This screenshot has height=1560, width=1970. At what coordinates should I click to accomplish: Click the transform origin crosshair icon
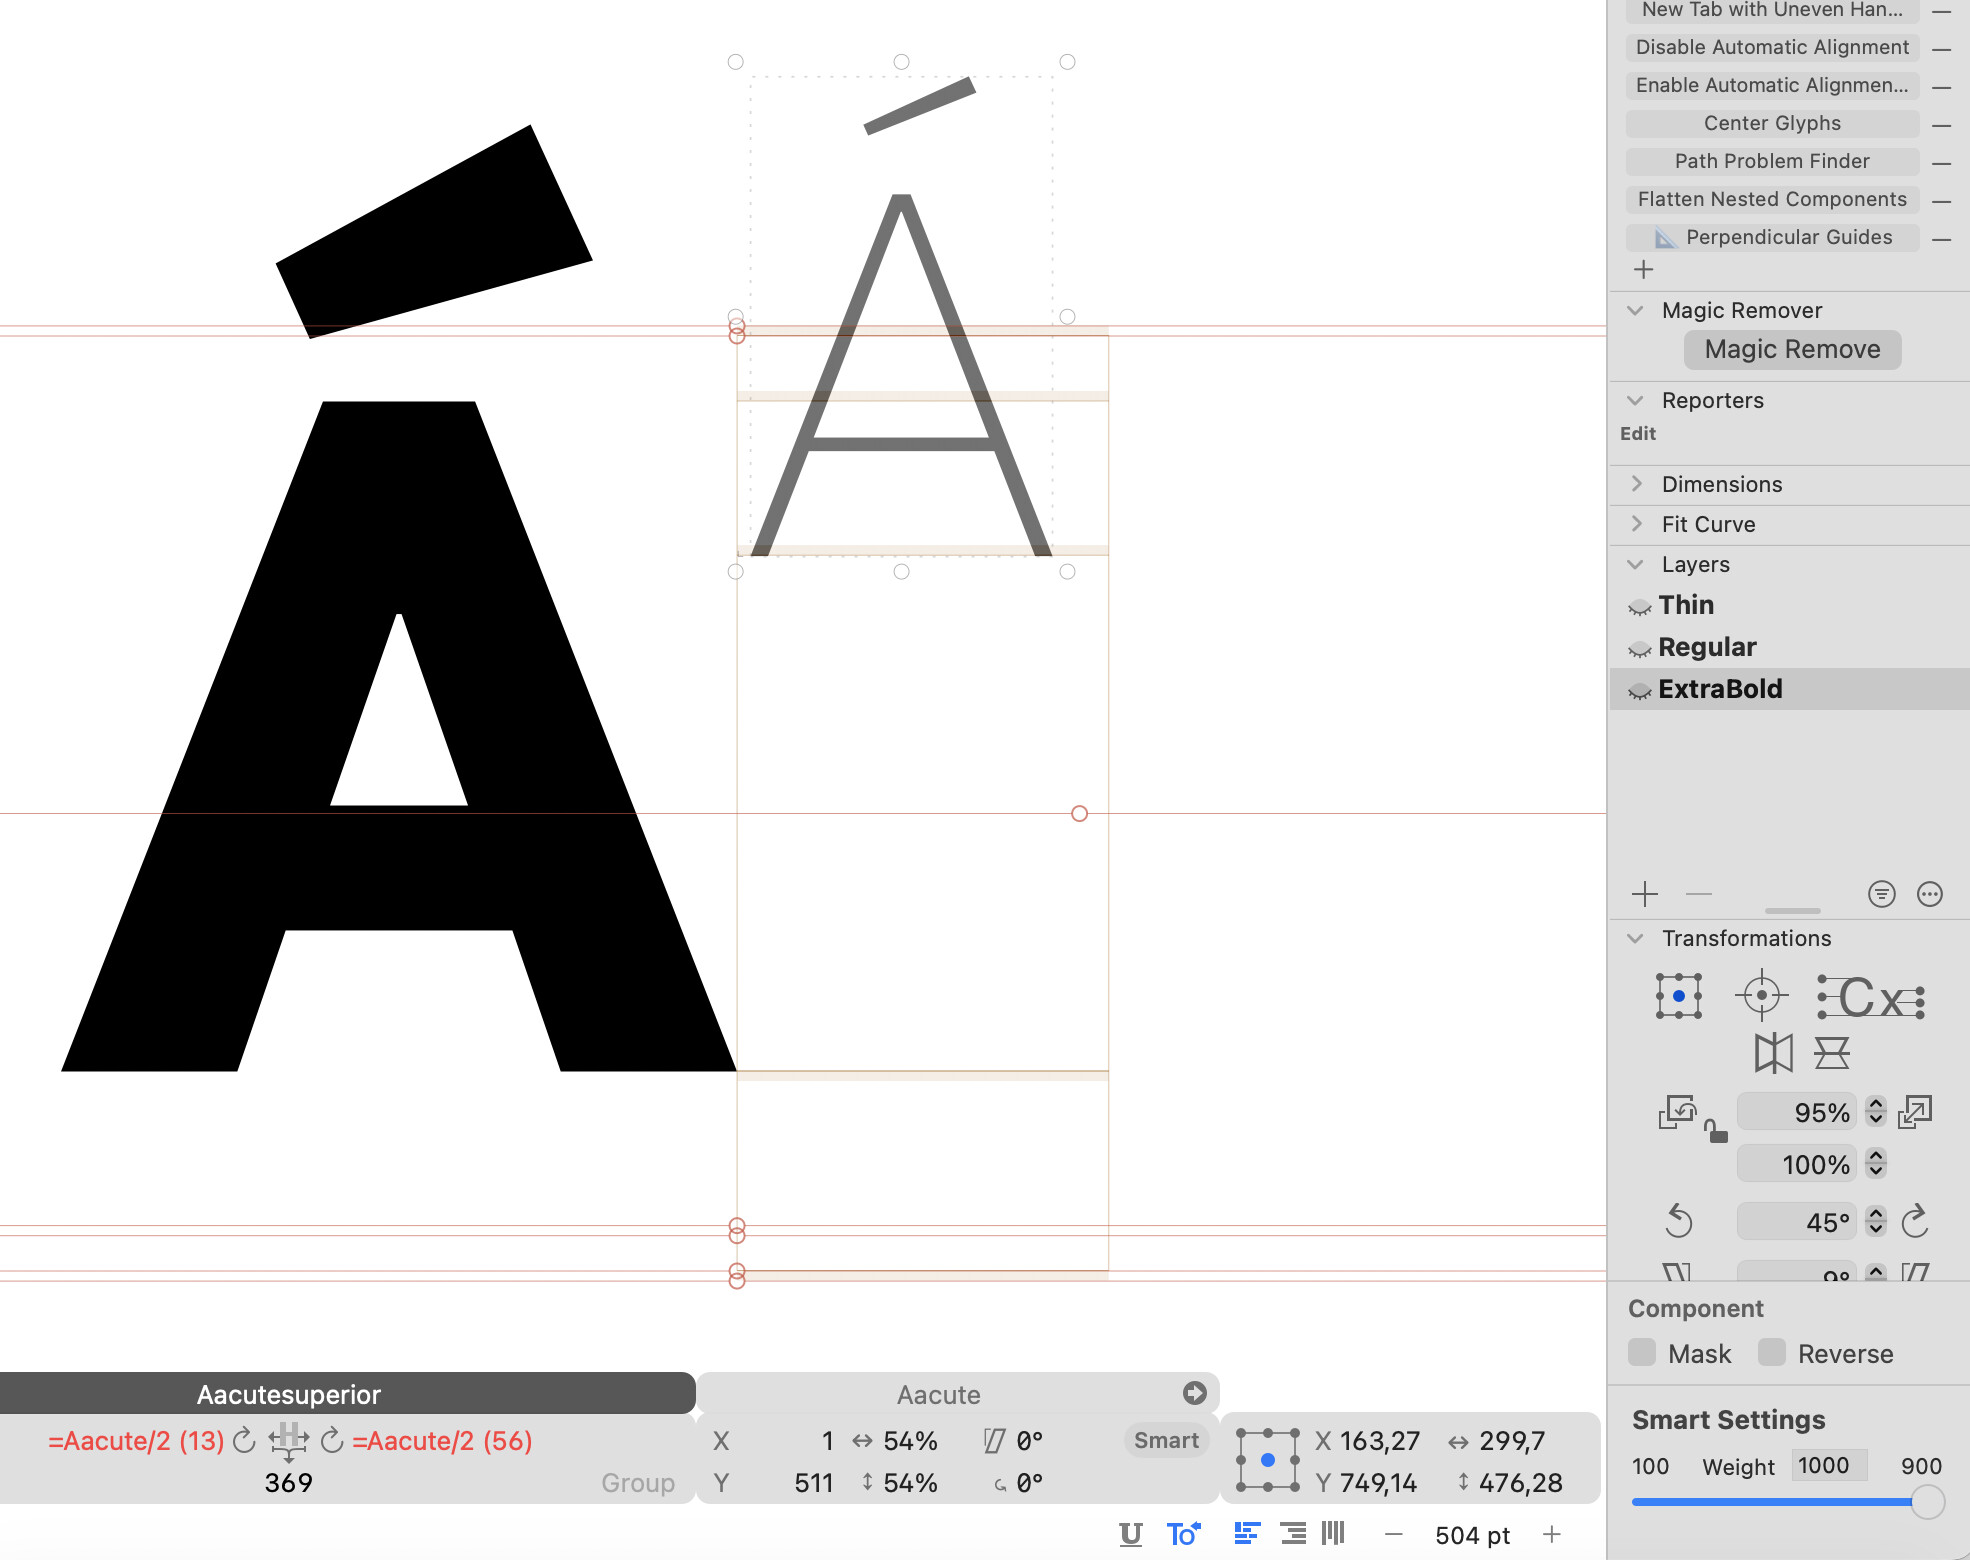click(x=1761, y=996)
